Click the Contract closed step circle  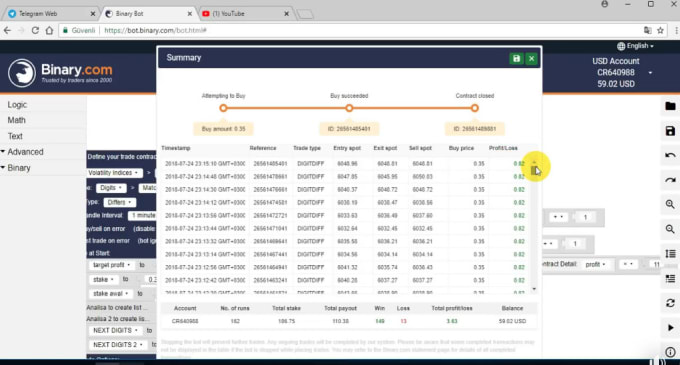474,108
